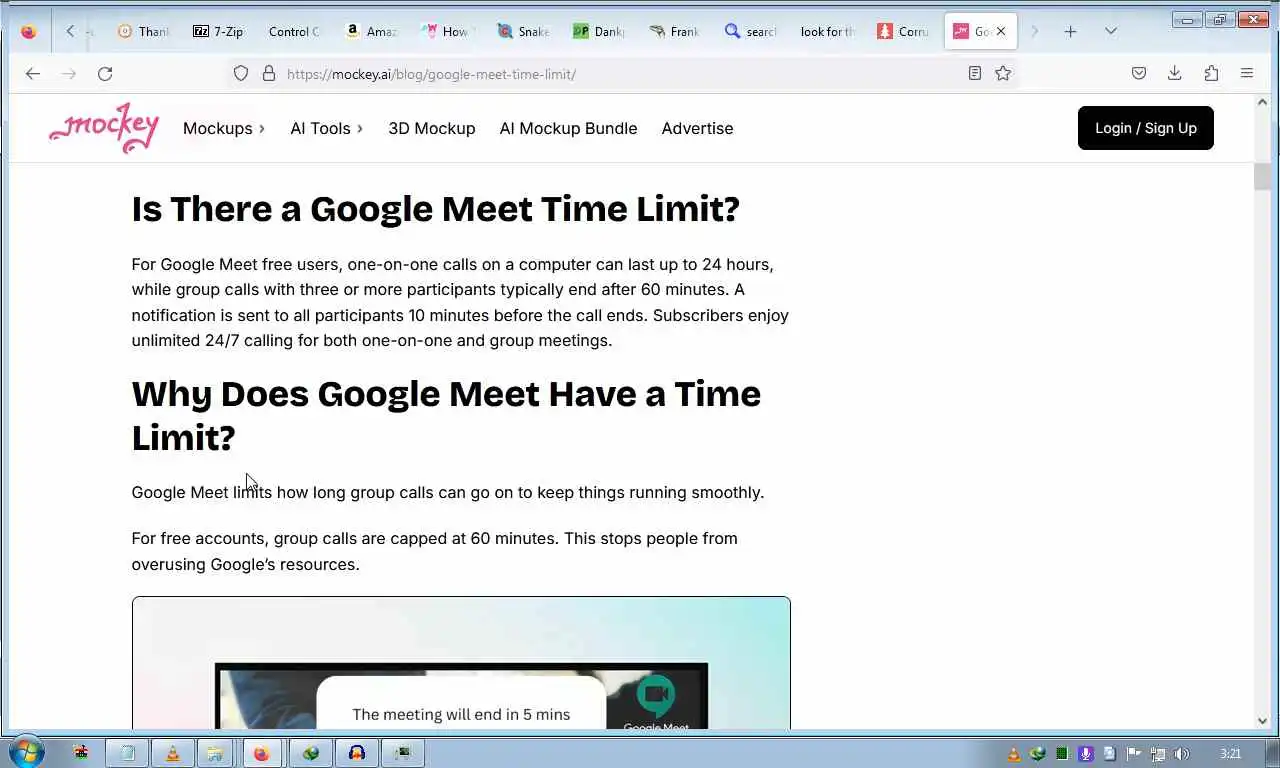The width and height of the screenshot is (1280, 768).
Task: Open the Action Center flag icon
Action: (x=1134, y=754)
